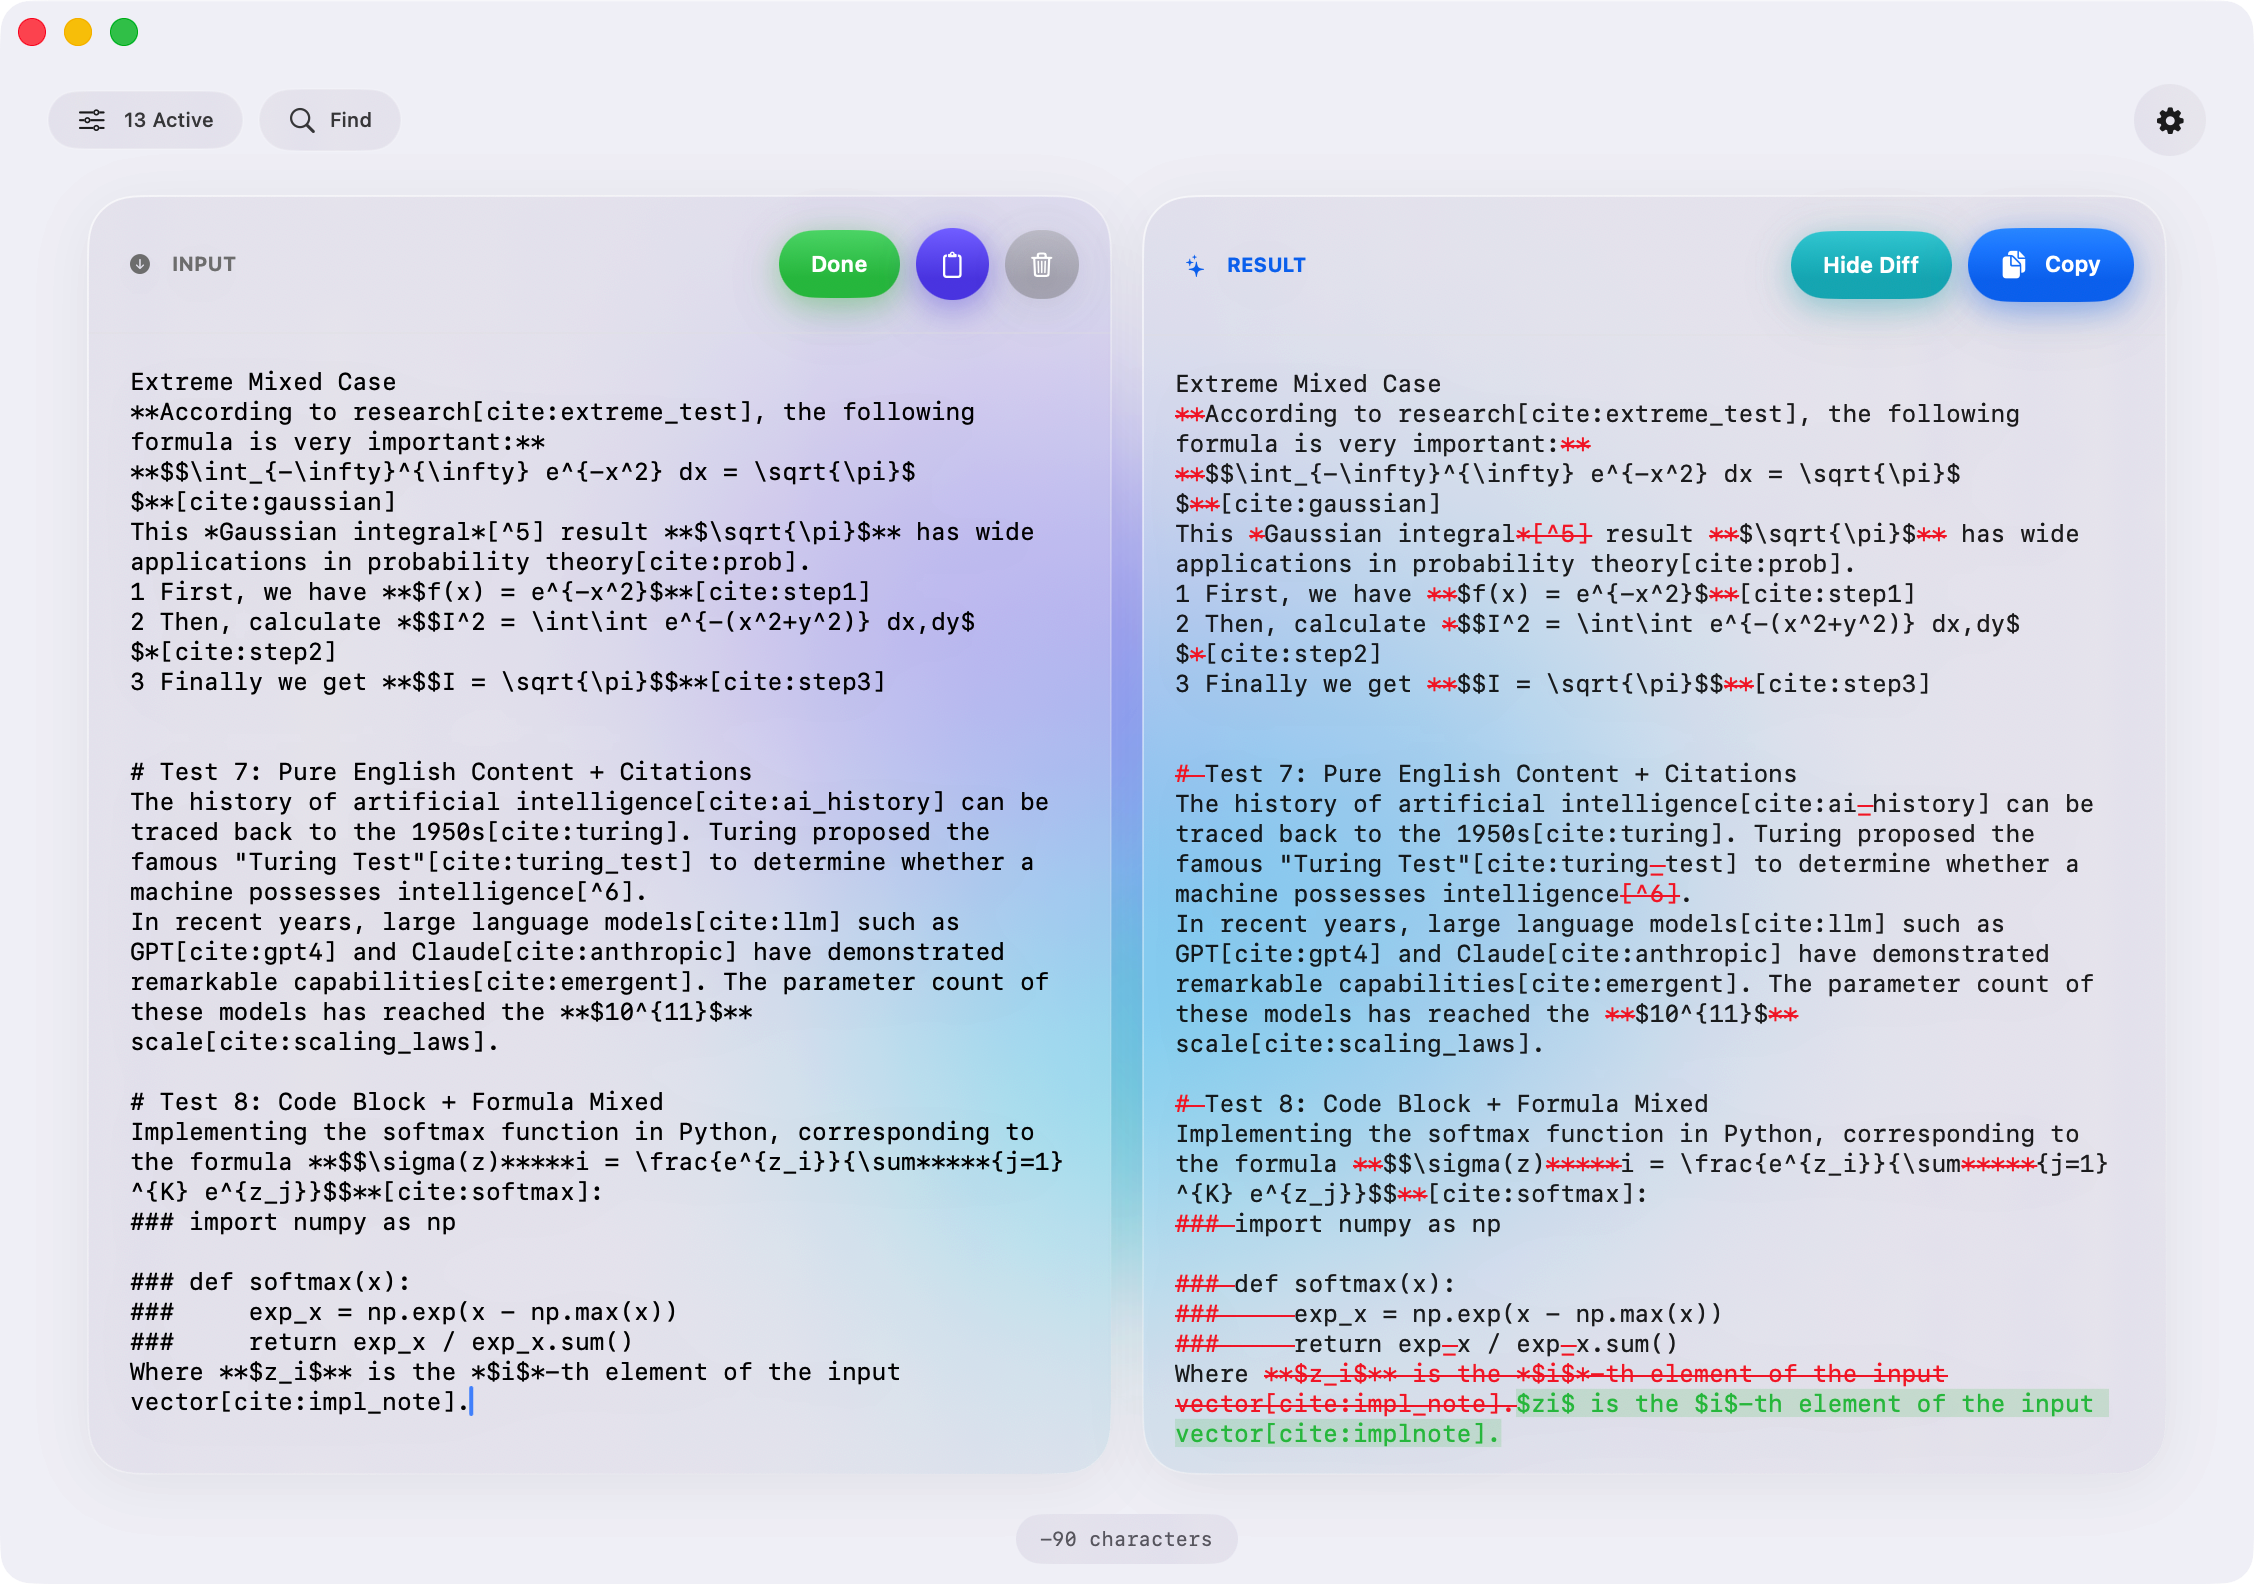Screen dimensions: 2254x1584
Task: Click the sparkle icon beside RESULT
Action: click(x=1194, y=265)
